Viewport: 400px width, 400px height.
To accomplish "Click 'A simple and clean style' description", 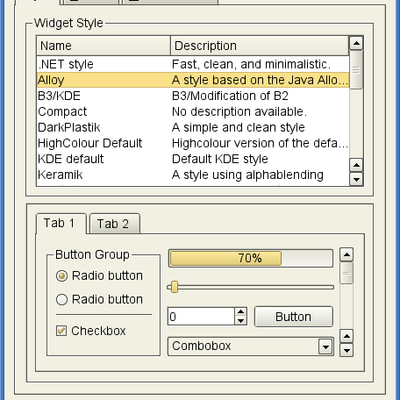I will (x=238, y=127).
